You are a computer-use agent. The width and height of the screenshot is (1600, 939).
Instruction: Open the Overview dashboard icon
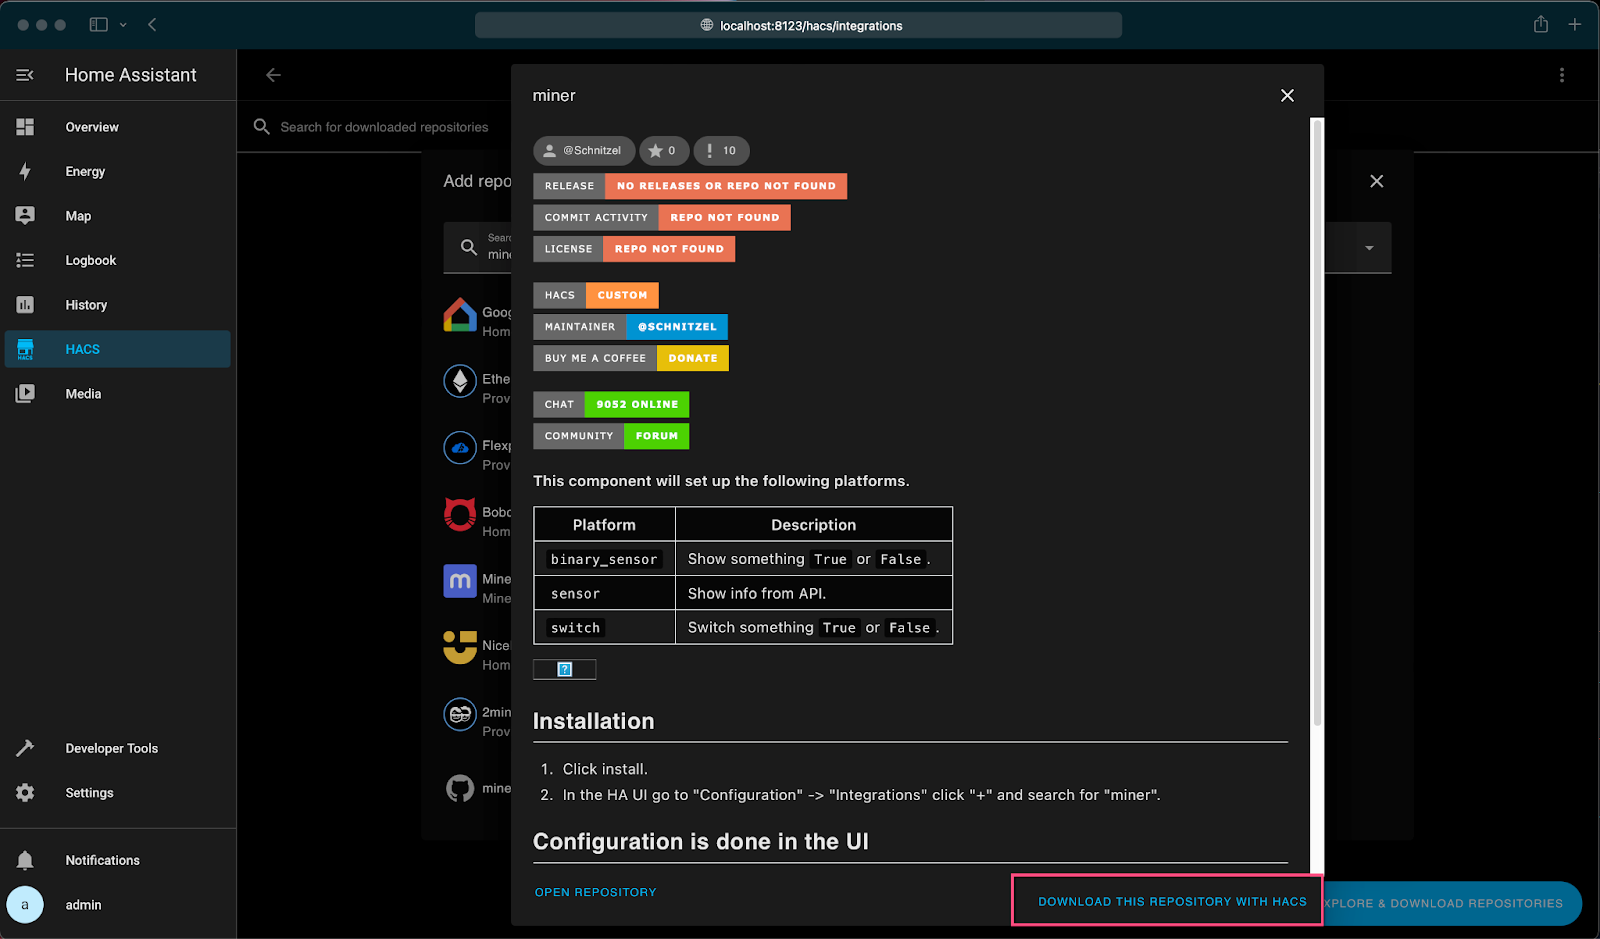(x=25, y=127)
